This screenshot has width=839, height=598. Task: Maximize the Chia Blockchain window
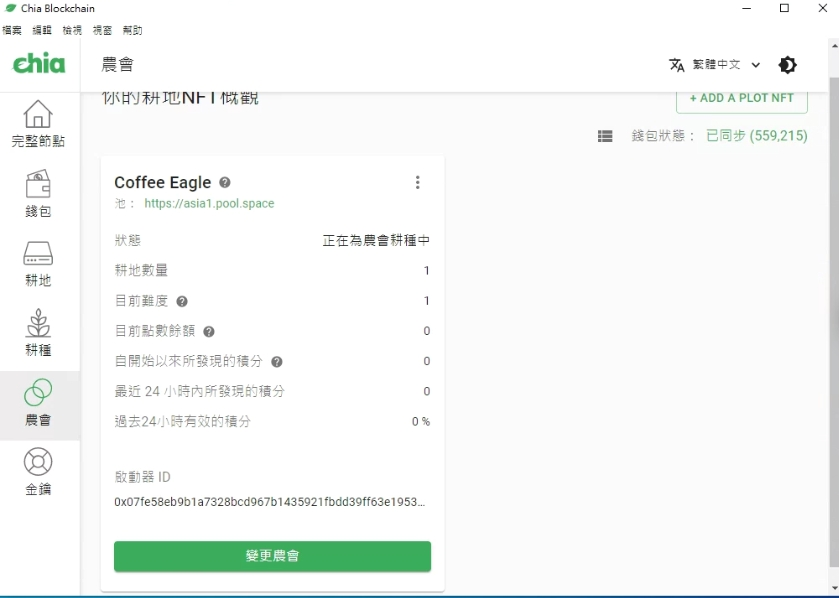tap(784, 9)
